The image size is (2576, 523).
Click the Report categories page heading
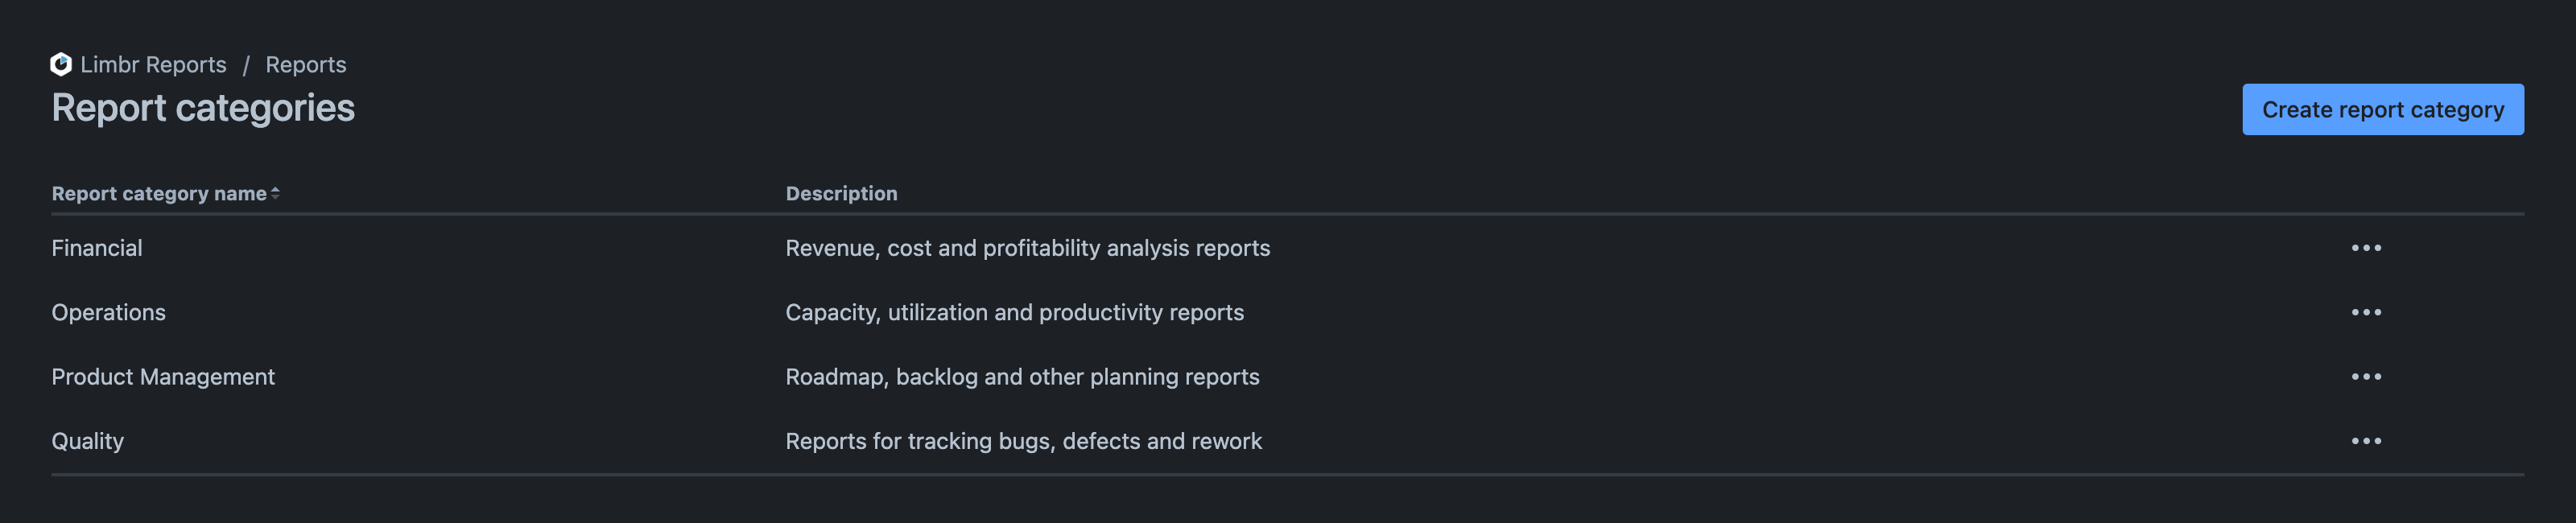click(202, 107)
